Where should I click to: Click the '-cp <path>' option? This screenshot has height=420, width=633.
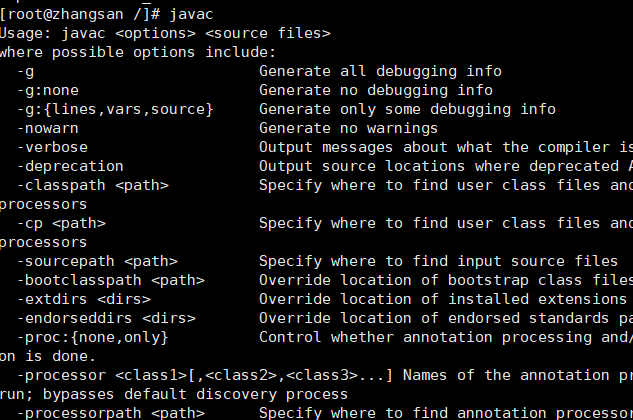(62, 223)
